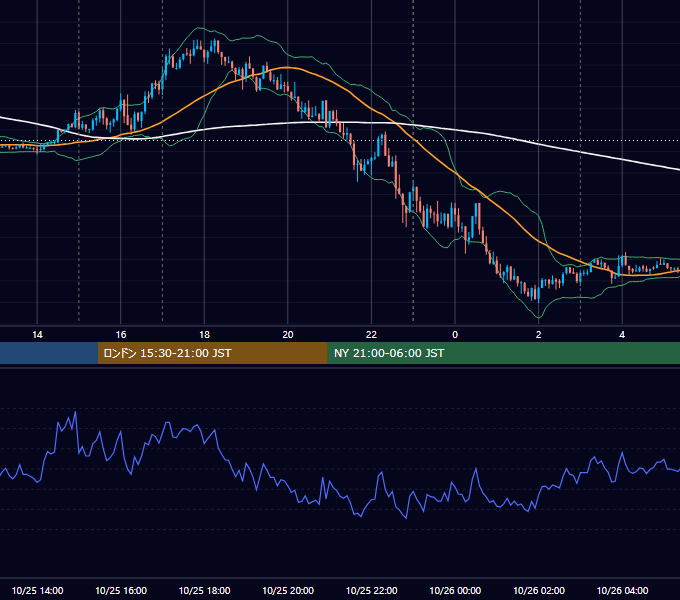Click the 10/26 04:00 time label

coord(622,590)
